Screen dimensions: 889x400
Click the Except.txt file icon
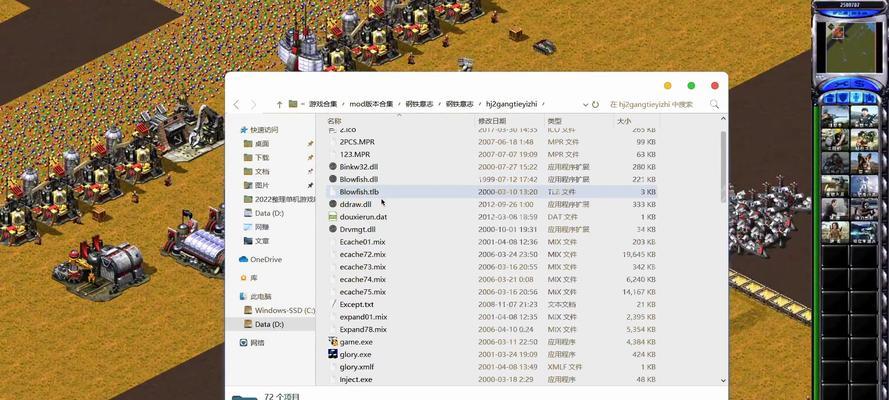[333, 304]
